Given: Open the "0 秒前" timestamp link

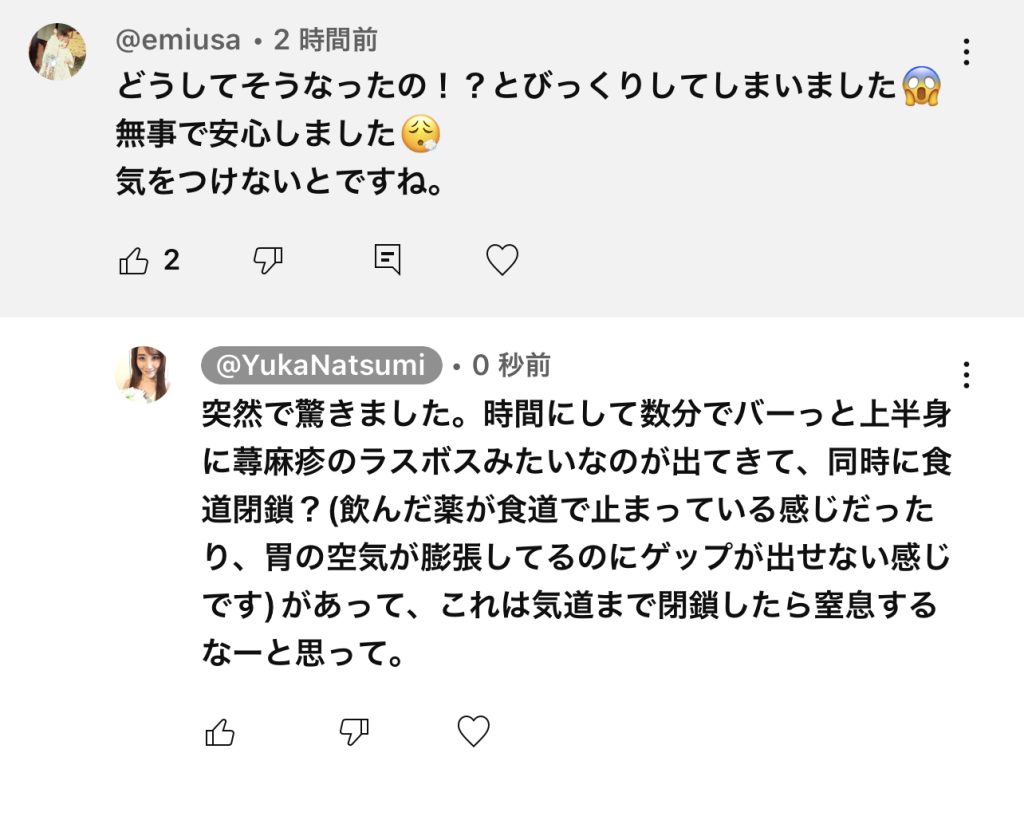Looking at the screenshot, I should (511, 366).
